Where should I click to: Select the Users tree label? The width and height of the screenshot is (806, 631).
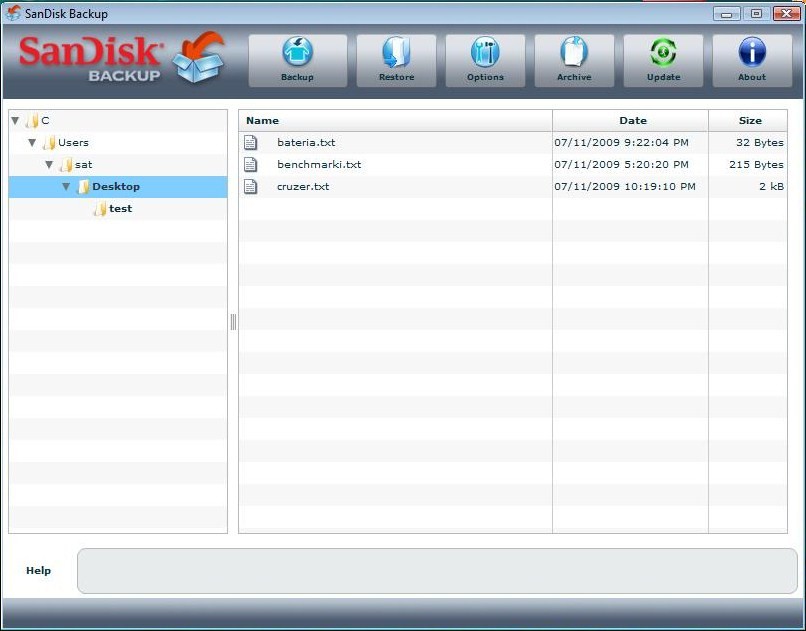pos(74,143)
